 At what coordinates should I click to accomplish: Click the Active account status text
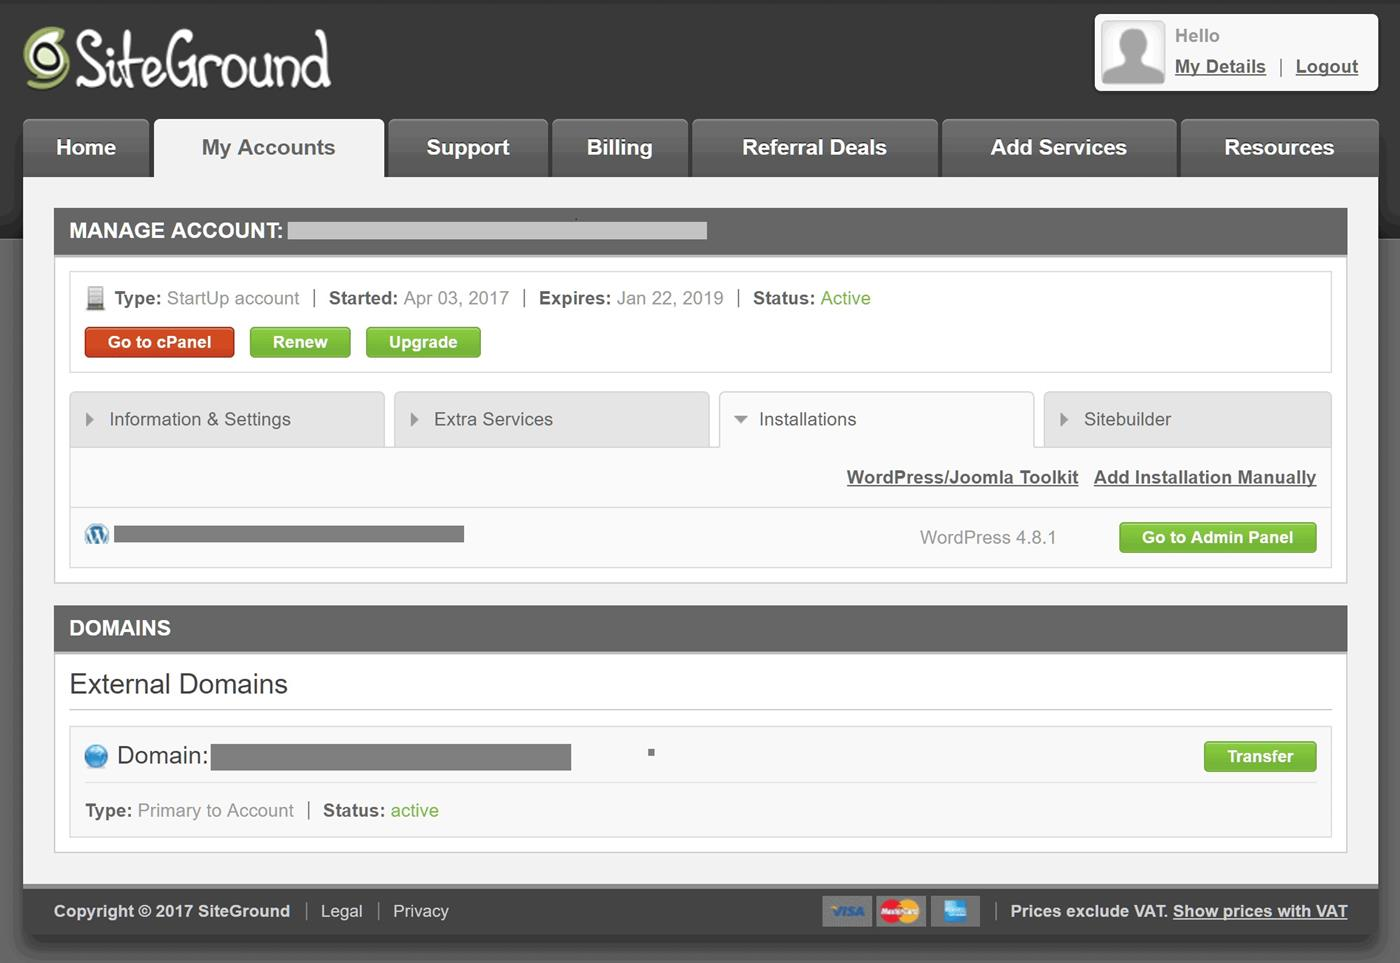tap(846, 298)
